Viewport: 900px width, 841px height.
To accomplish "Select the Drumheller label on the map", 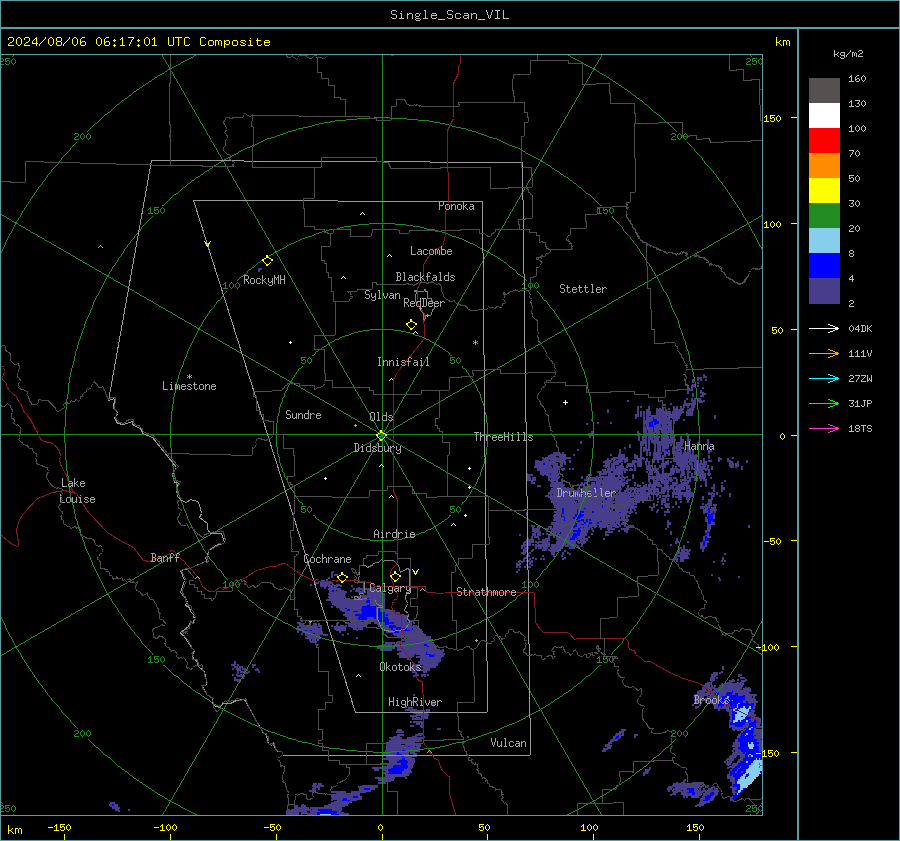I will [x=586, y=493].
